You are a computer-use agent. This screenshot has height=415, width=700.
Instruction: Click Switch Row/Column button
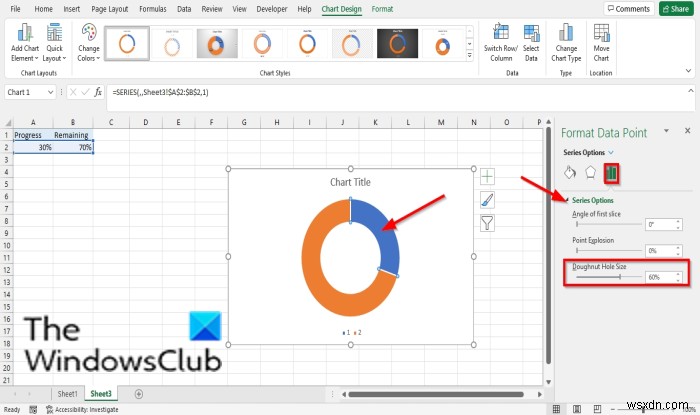(x=501, y=43)
